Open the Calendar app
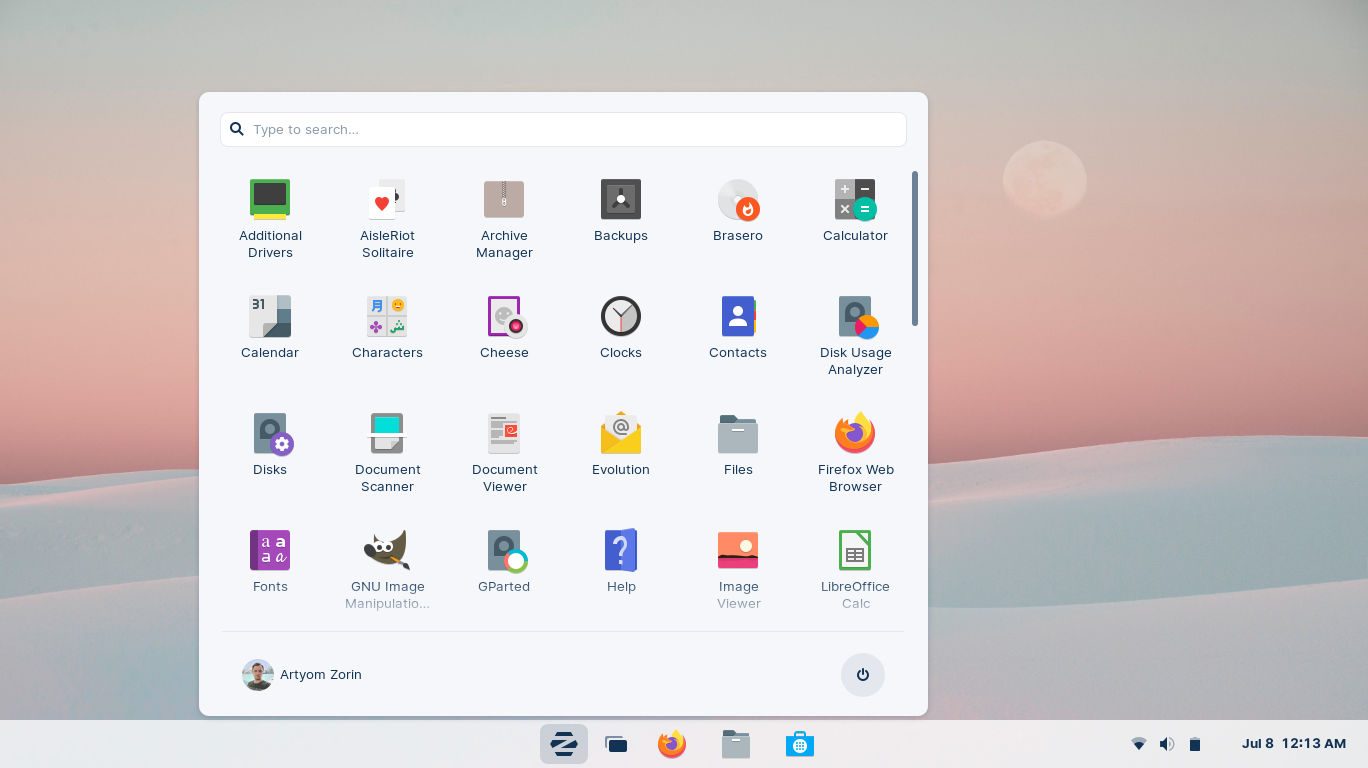1368x768 pixels. 270,328
